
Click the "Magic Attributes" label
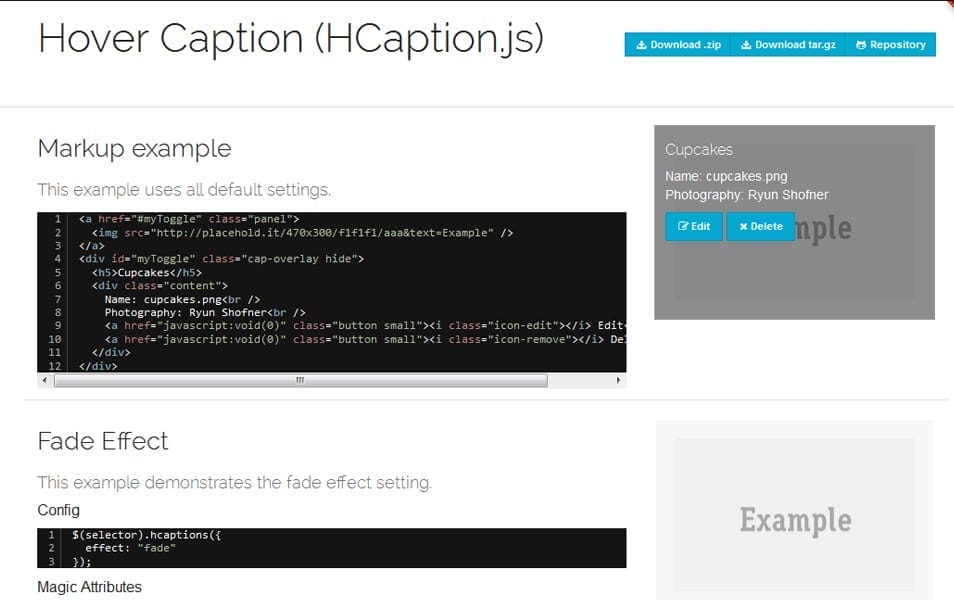pyautogui.click(x=89, y=587)
